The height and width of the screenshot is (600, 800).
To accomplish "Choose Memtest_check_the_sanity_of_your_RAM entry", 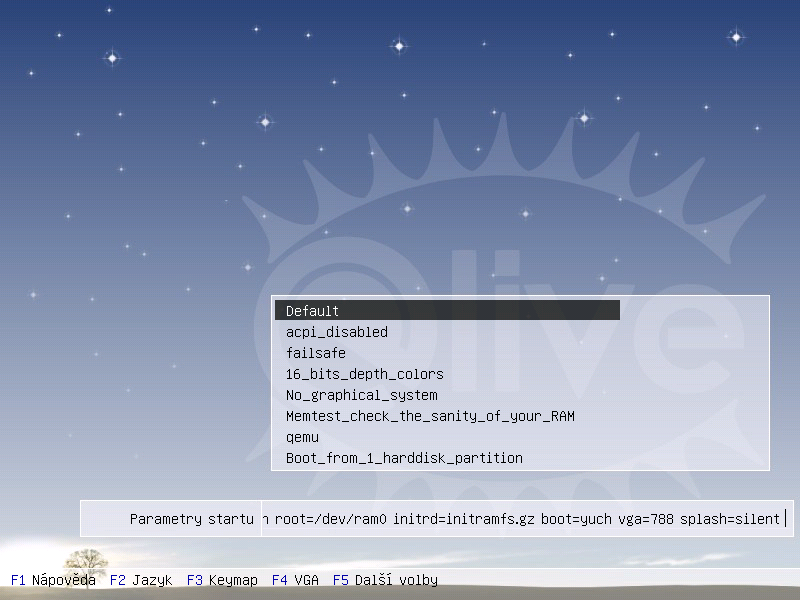I will (430, 416).
